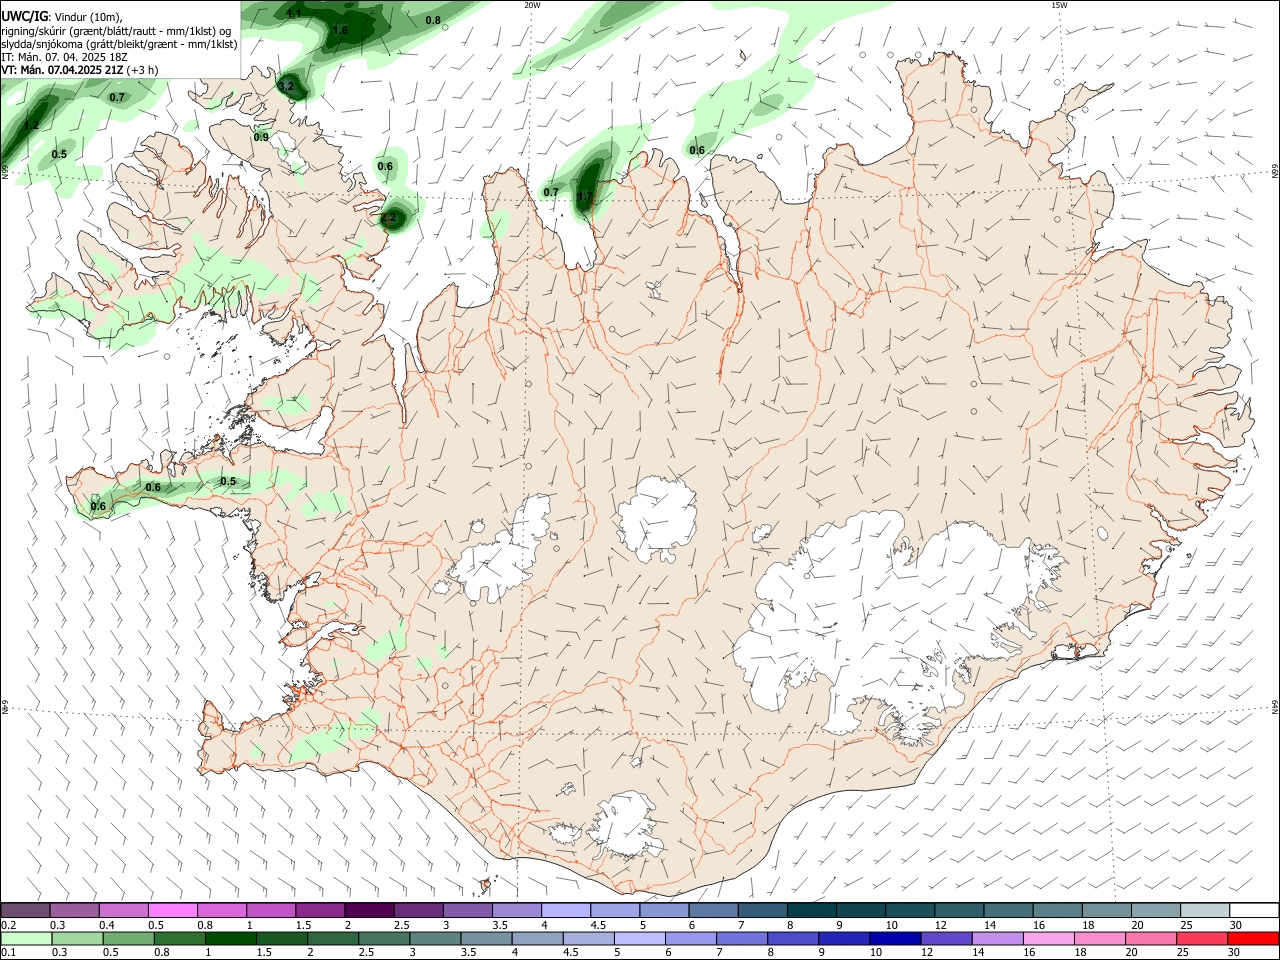Select the 'IT: Mán. 07. 04. 2025 18Z' line
1280x960 pixels.
[x=64, y=58]
